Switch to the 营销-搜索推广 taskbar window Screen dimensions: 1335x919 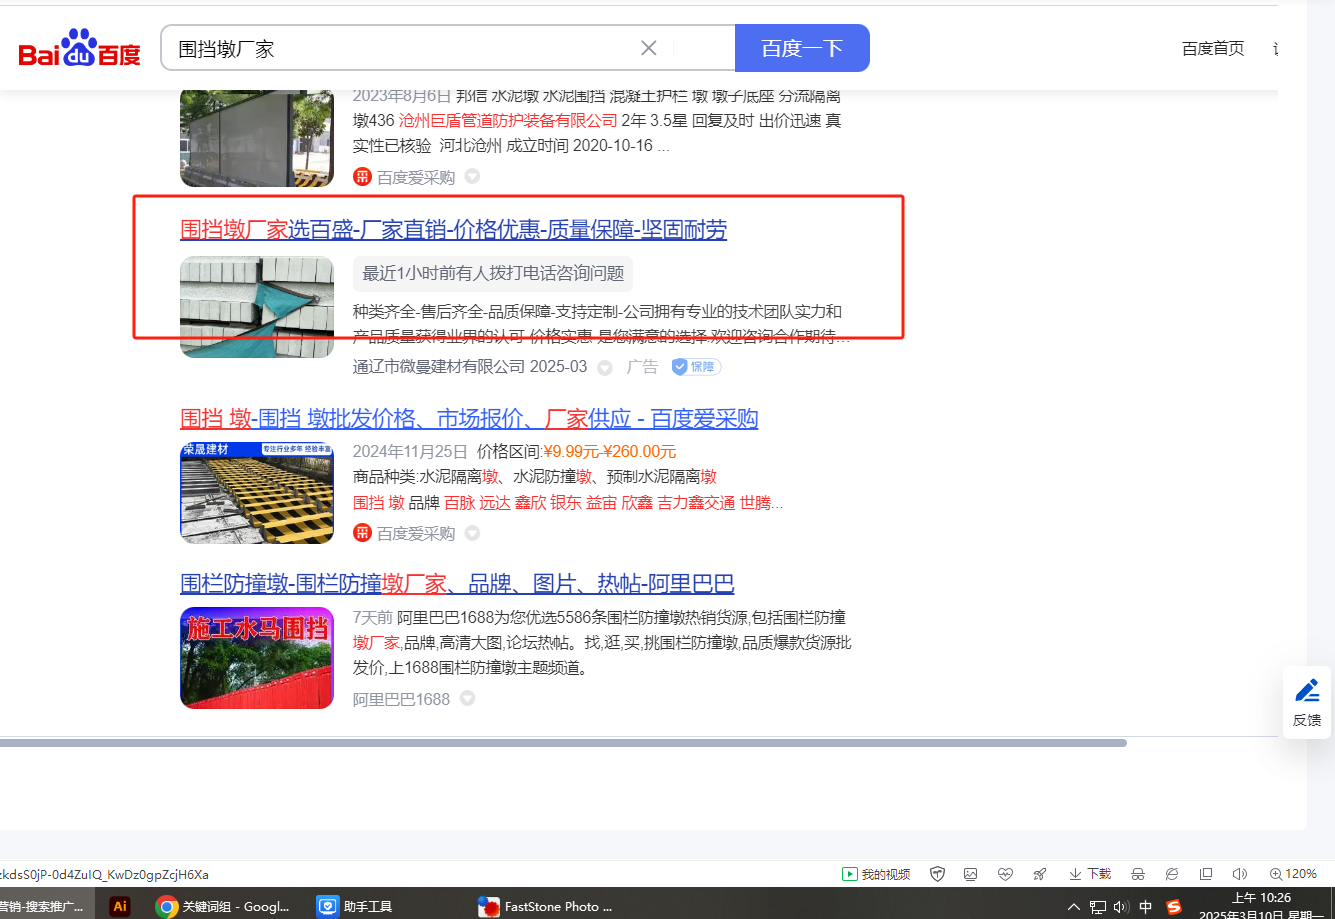coord(48,906)
